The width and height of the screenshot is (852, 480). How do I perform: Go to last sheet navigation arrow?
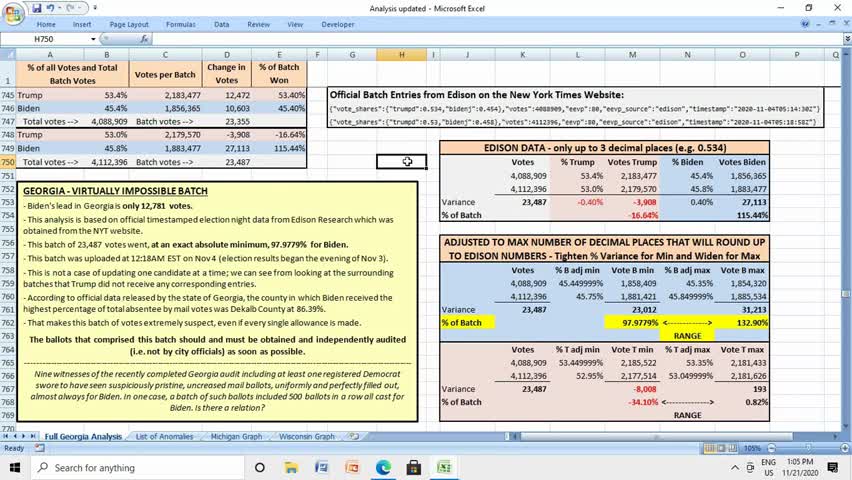[33, 436]
